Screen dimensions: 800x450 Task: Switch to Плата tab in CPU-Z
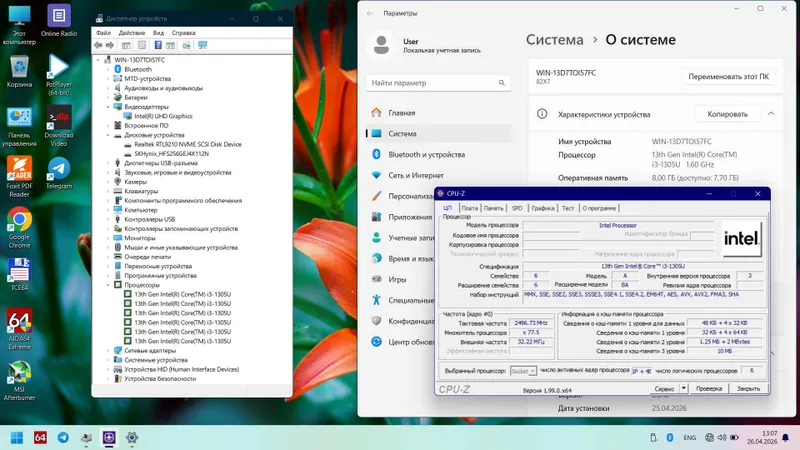click(469, 208)
